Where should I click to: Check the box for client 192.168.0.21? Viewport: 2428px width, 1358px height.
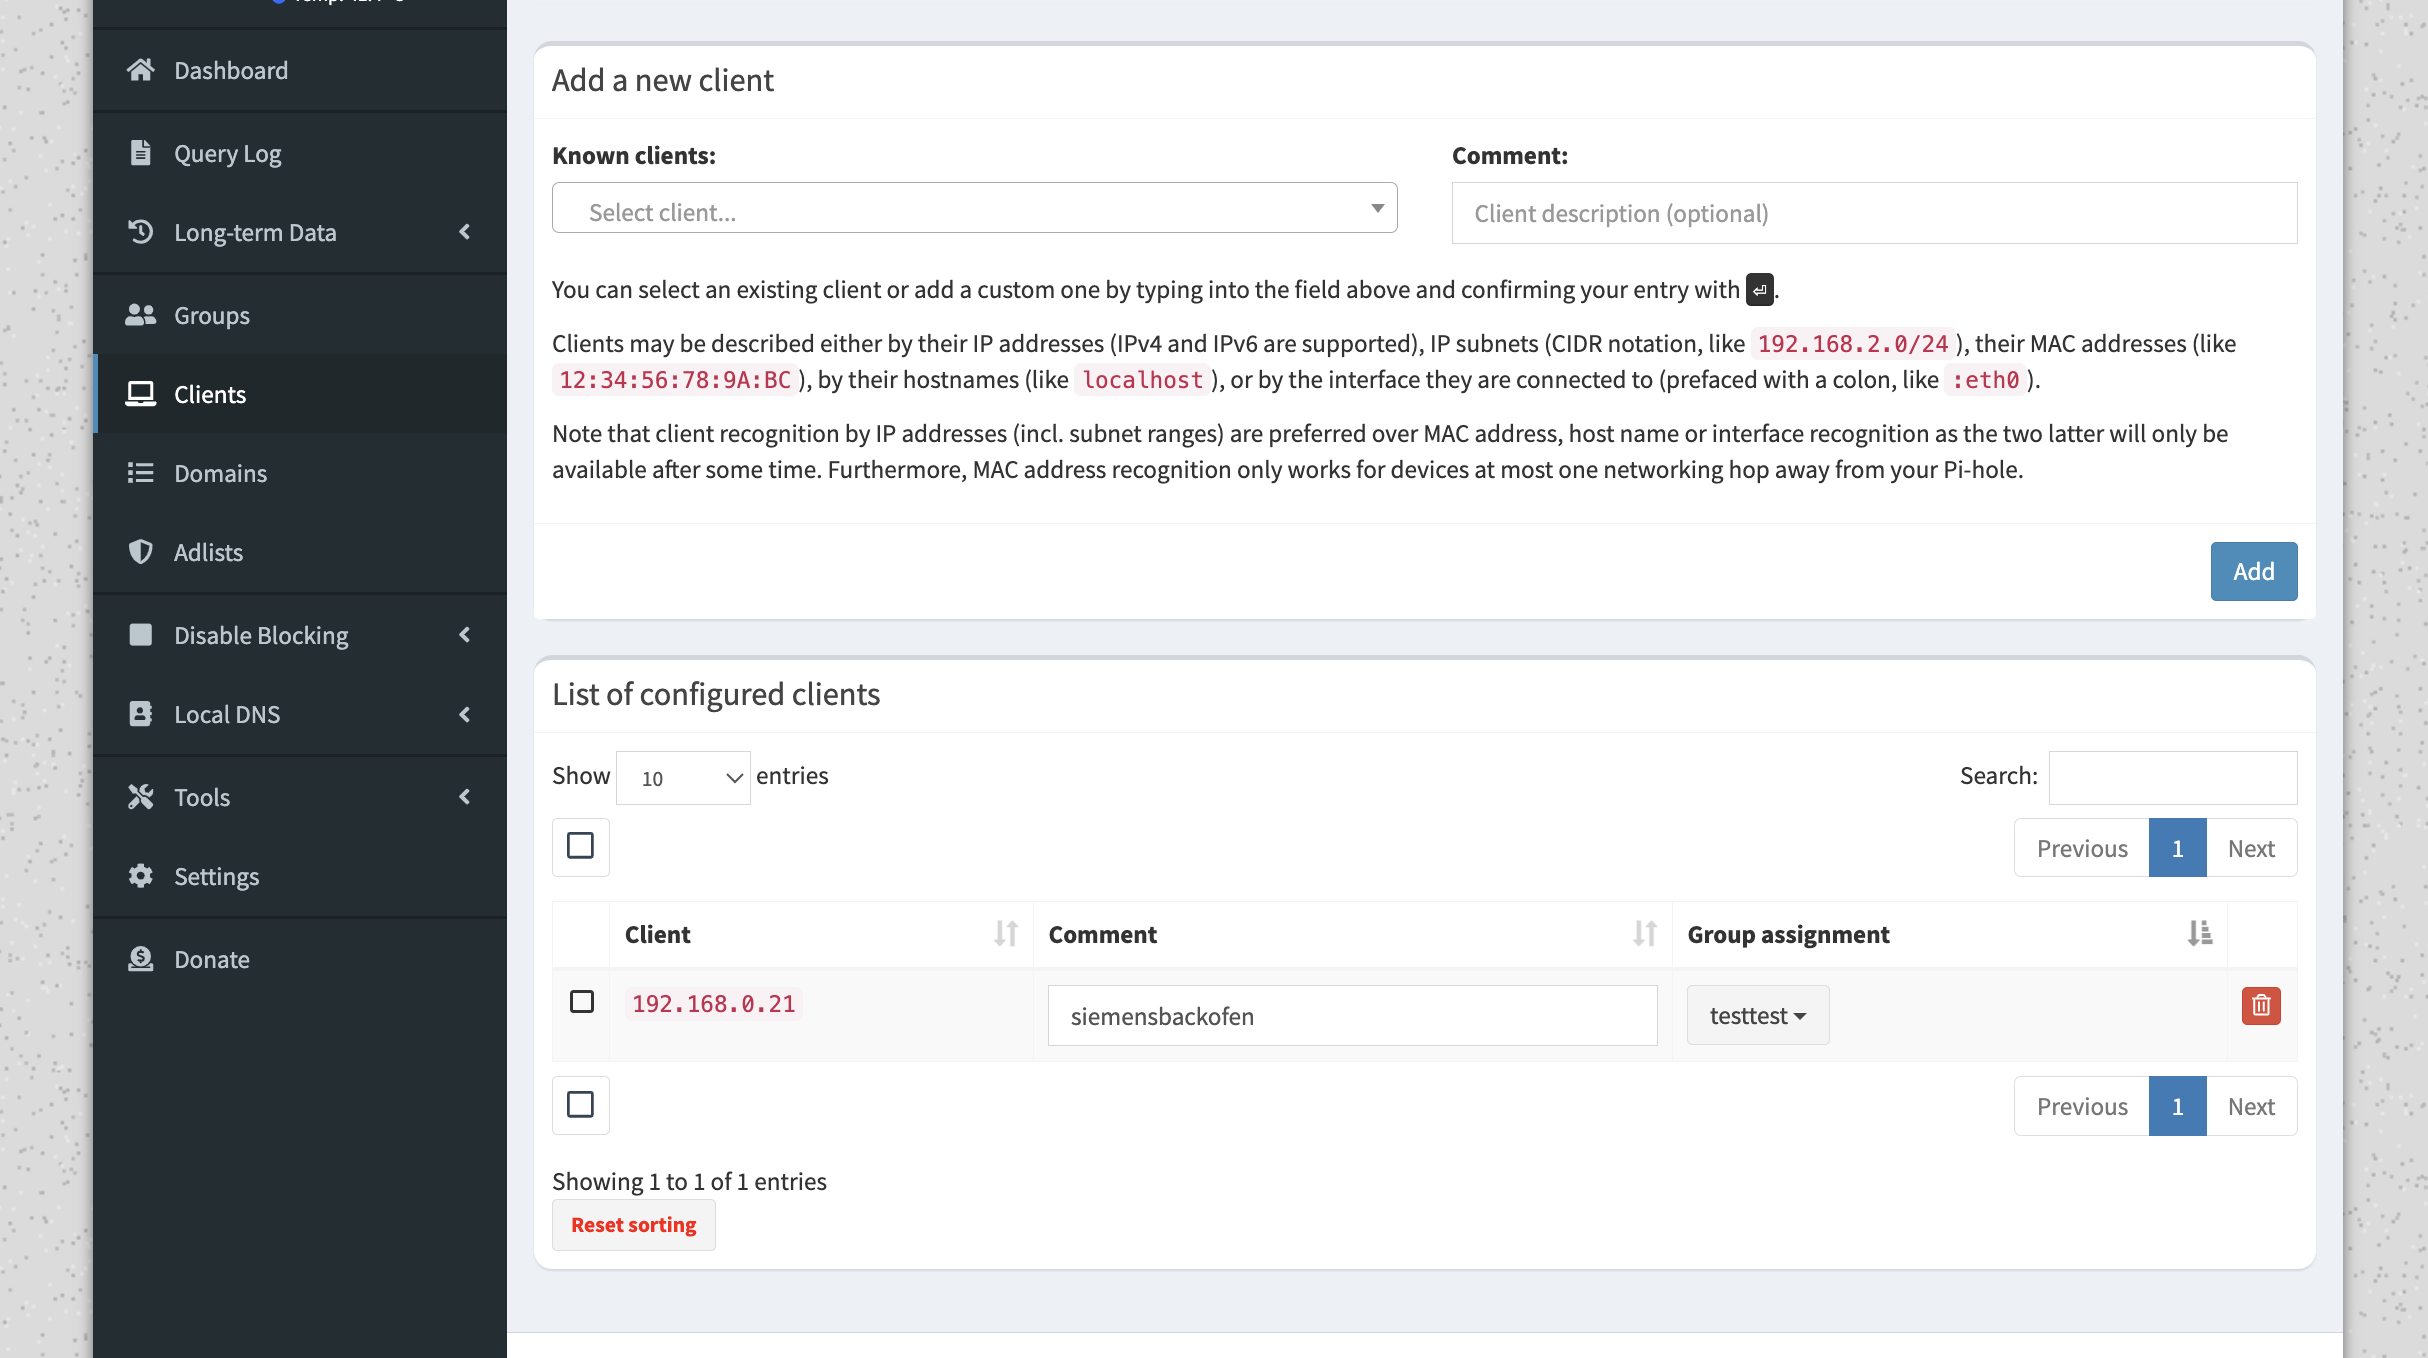(x=582, y=1002)
